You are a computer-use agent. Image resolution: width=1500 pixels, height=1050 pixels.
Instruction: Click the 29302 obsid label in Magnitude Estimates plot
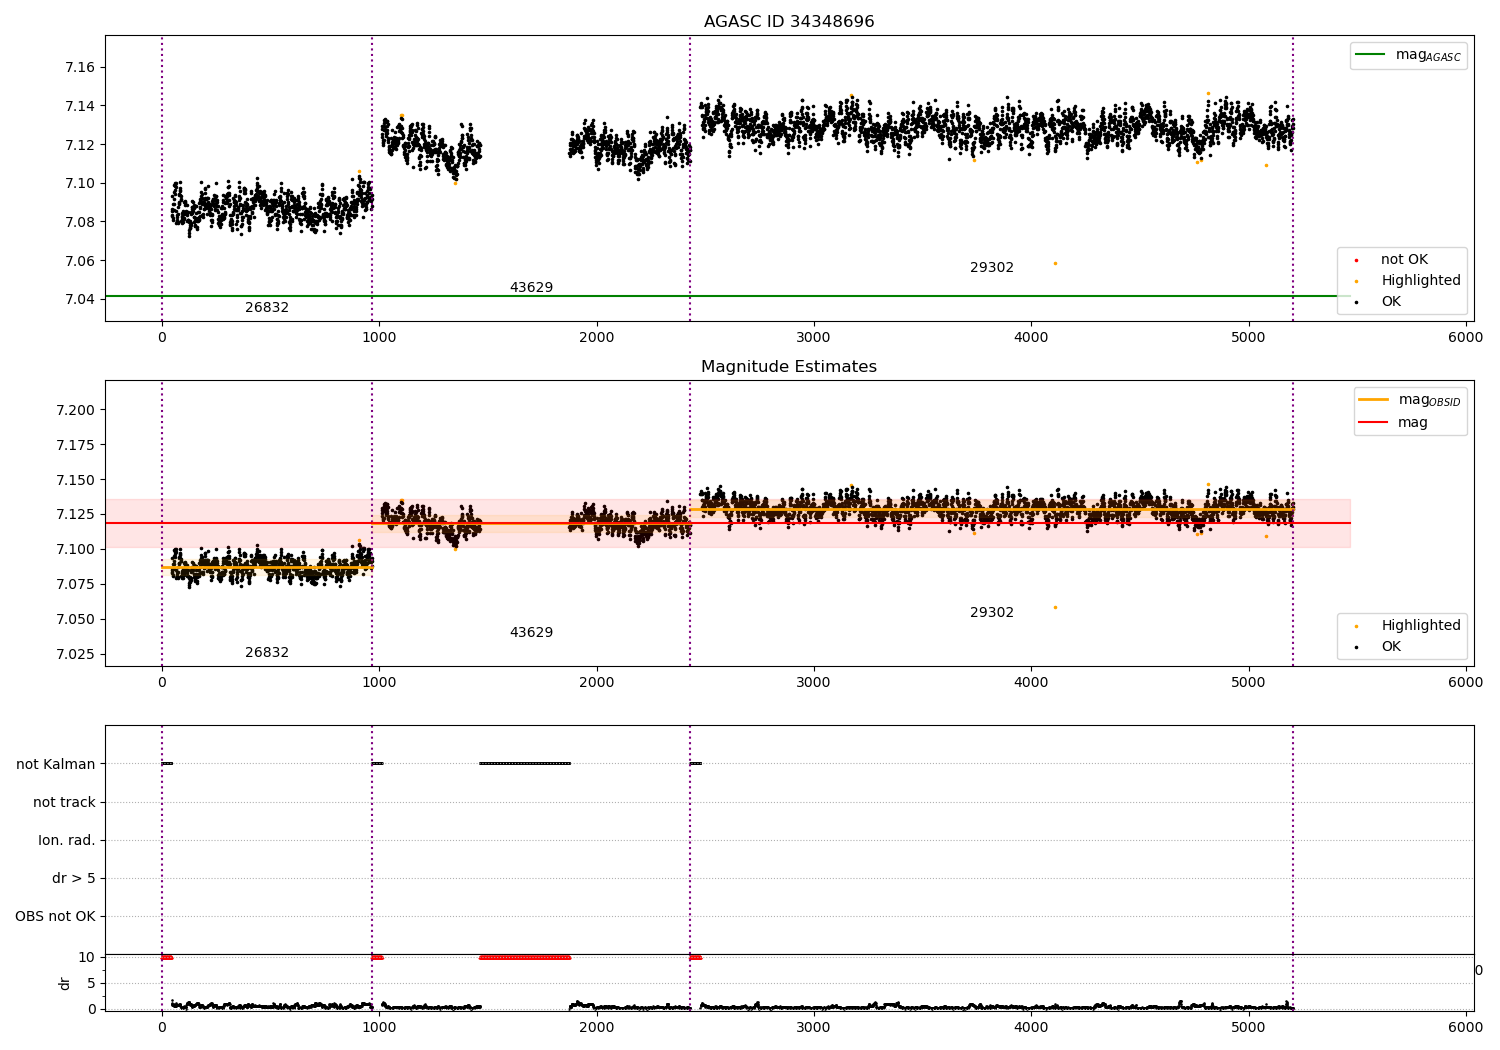992,613
